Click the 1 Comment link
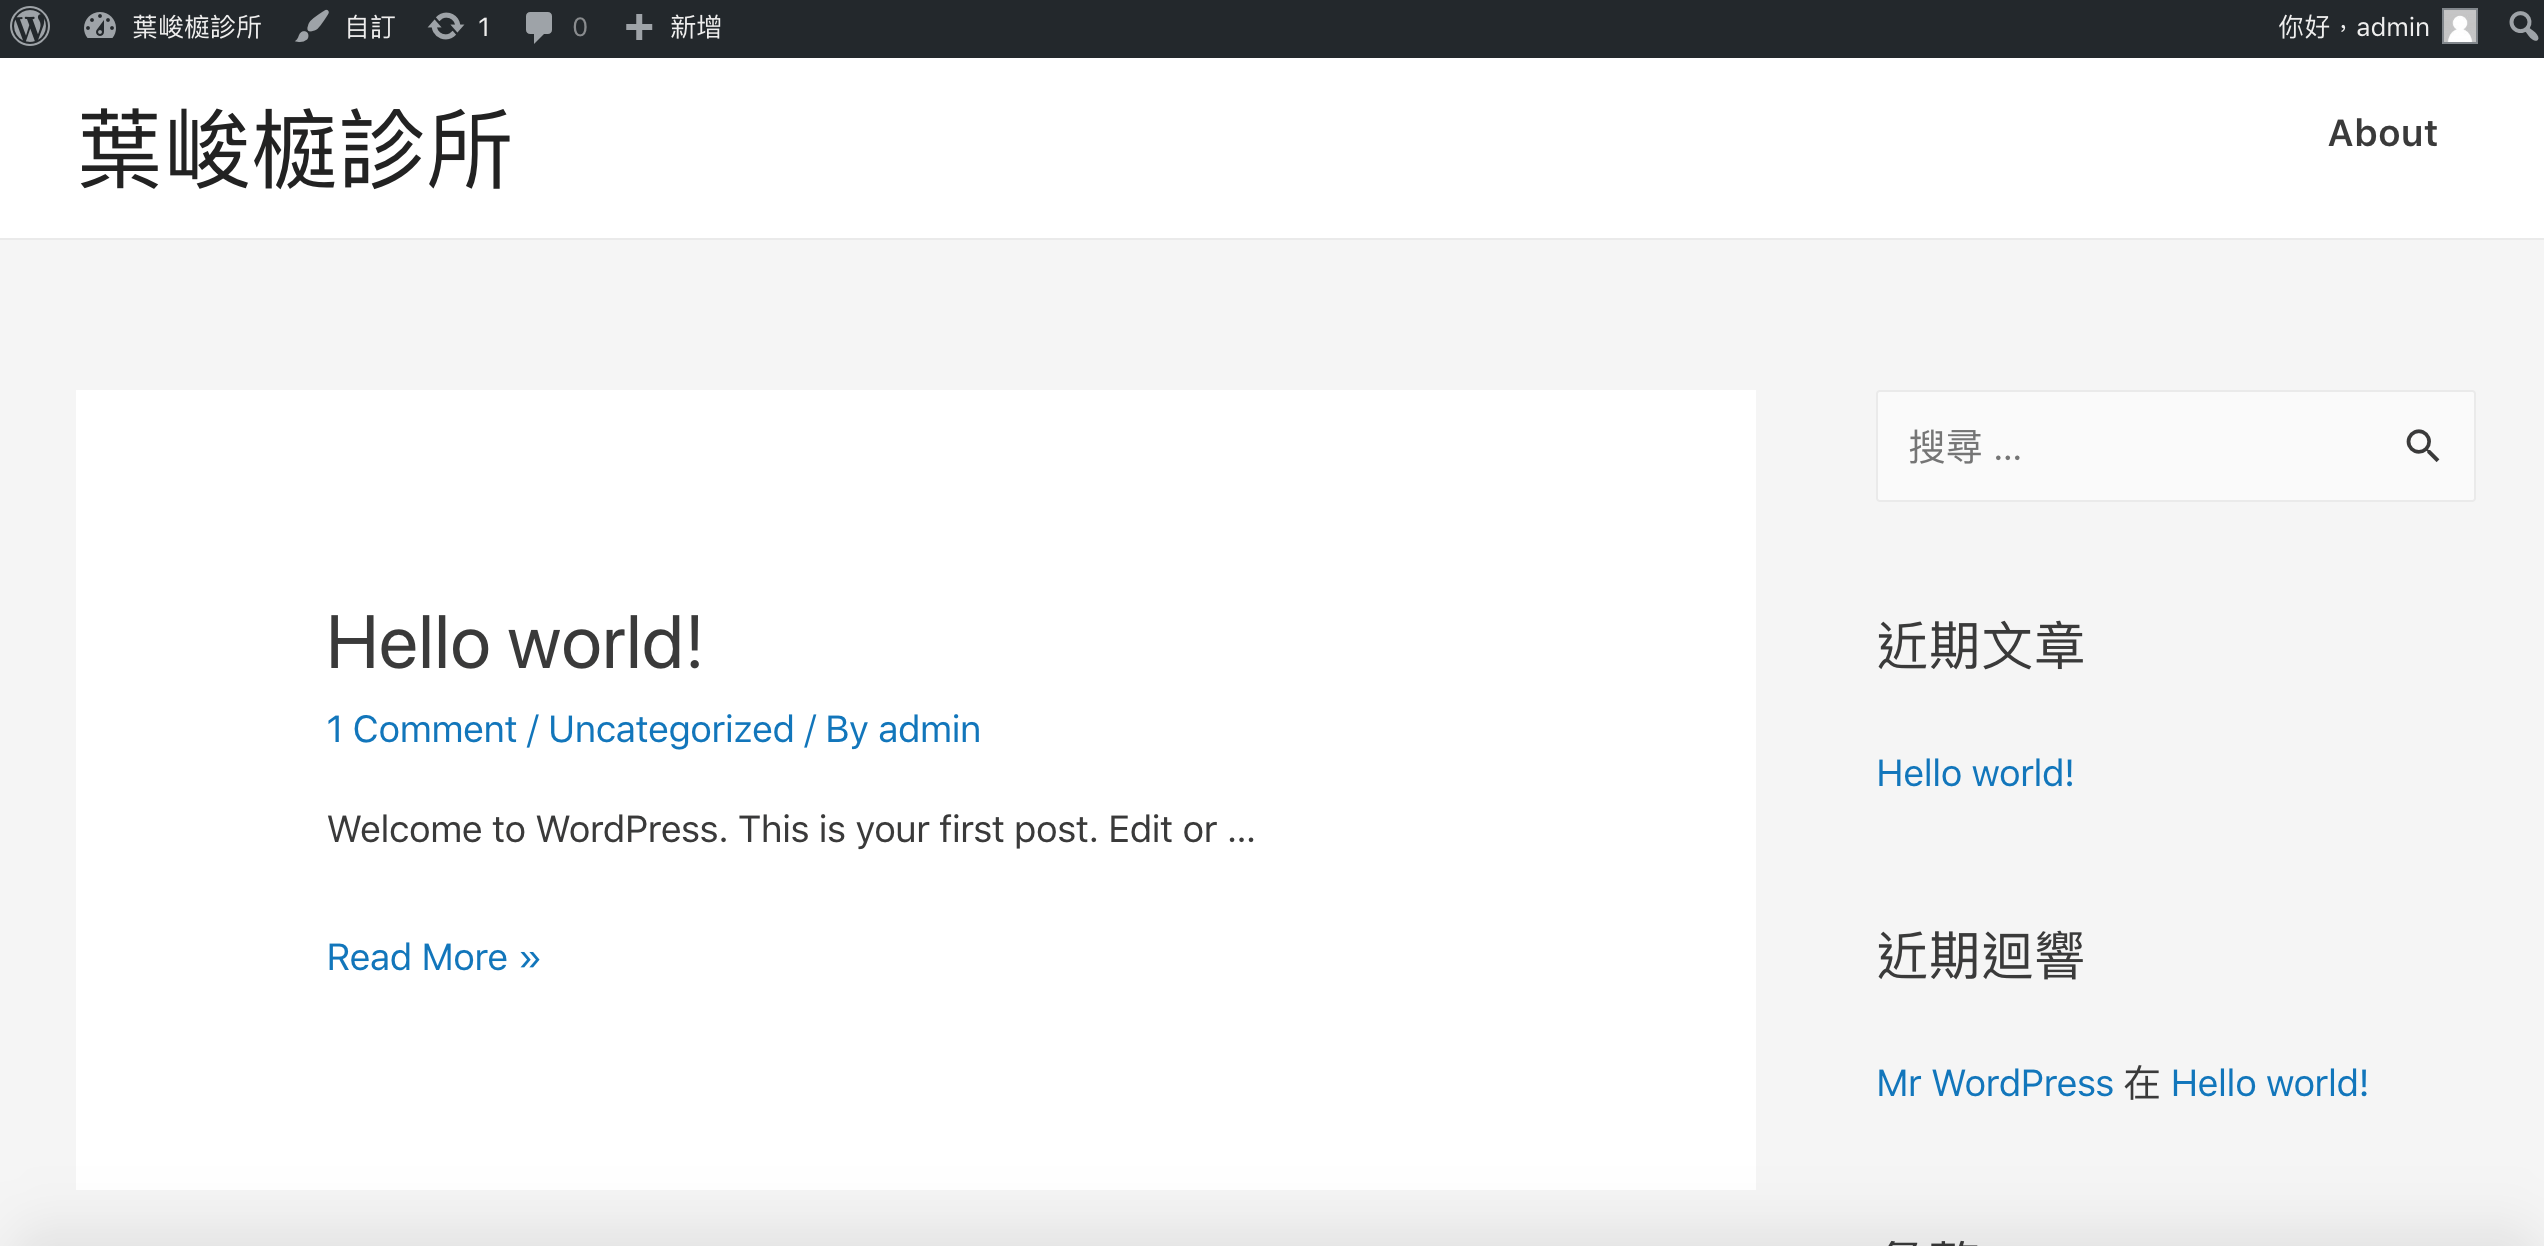Screen dimensions: 2544x1246 [421, 729]
